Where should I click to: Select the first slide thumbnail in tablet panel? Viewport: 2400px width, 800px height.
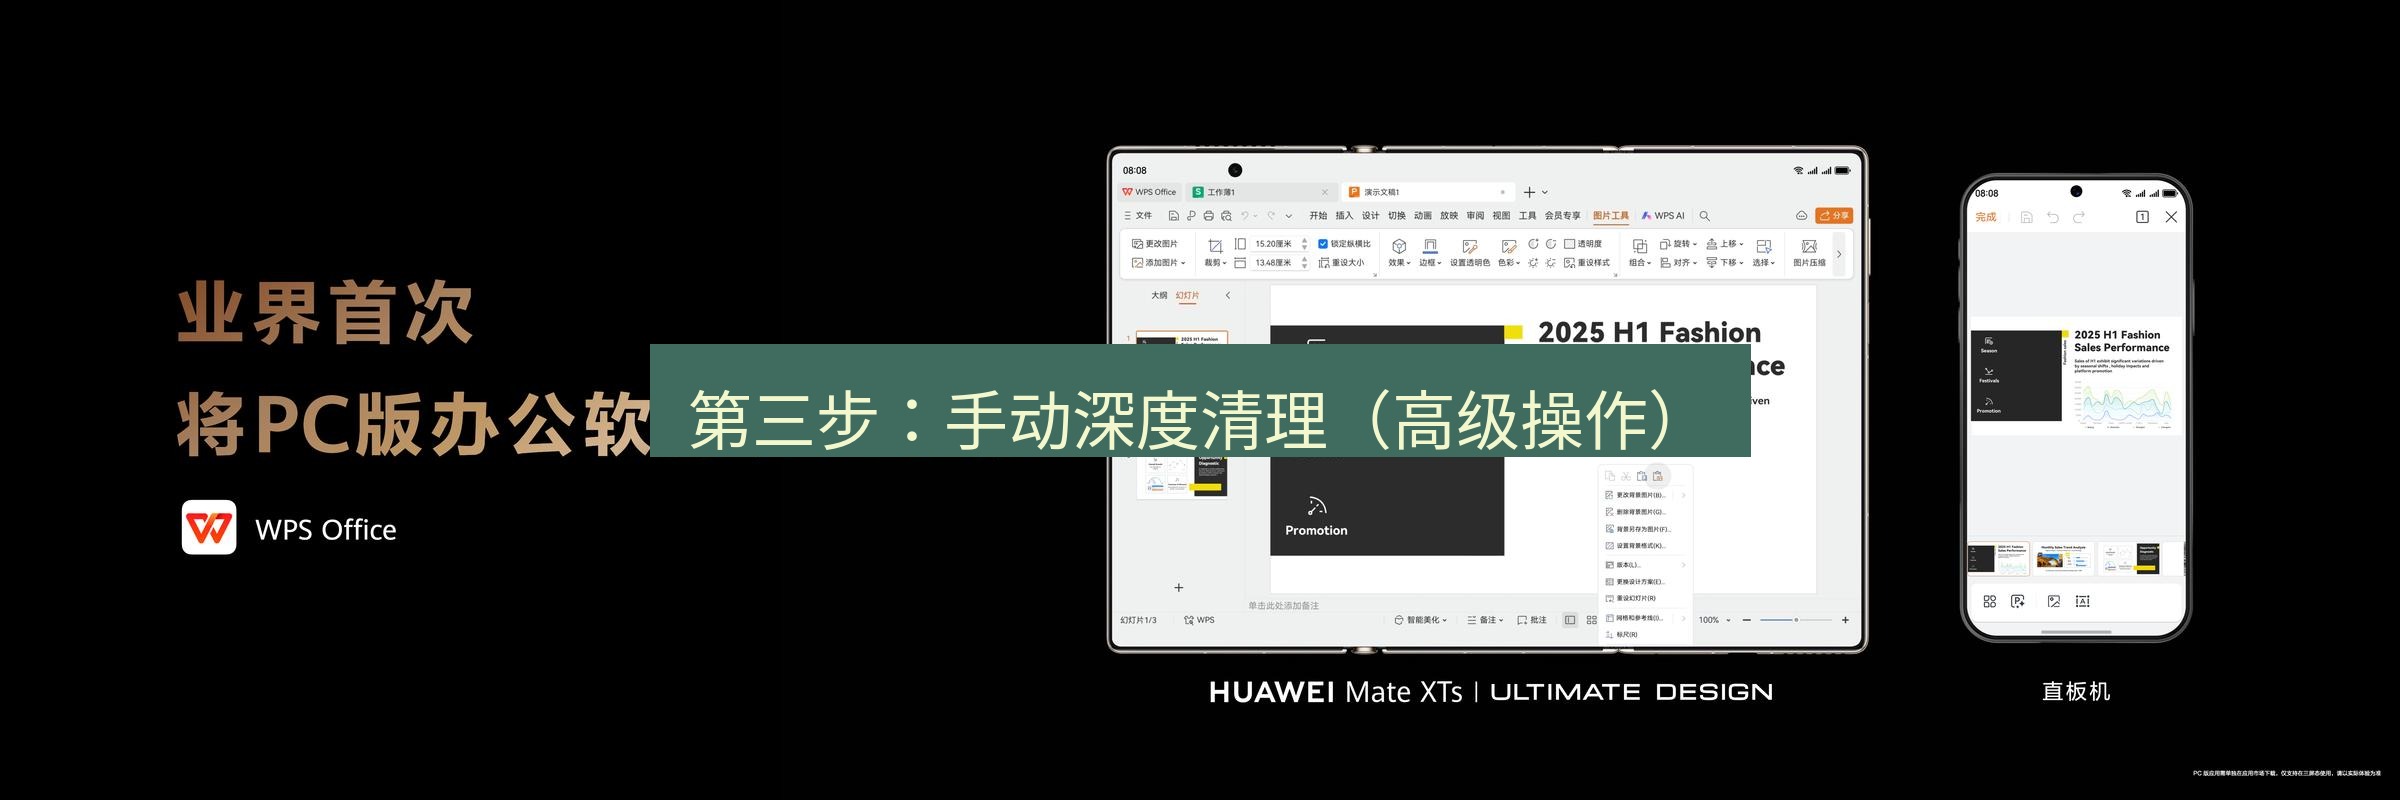click(x=1182, y=338)
